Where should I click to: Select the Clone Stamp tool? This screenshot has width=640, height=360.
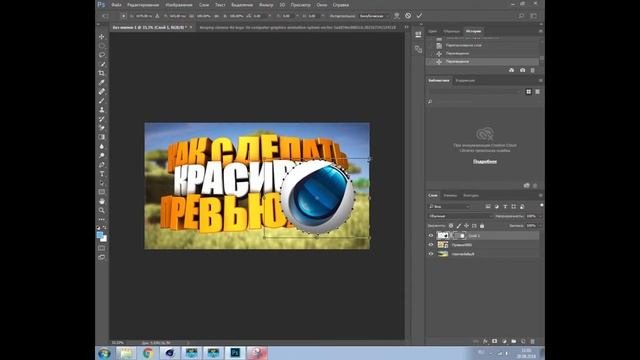click(x=102, y=110)
